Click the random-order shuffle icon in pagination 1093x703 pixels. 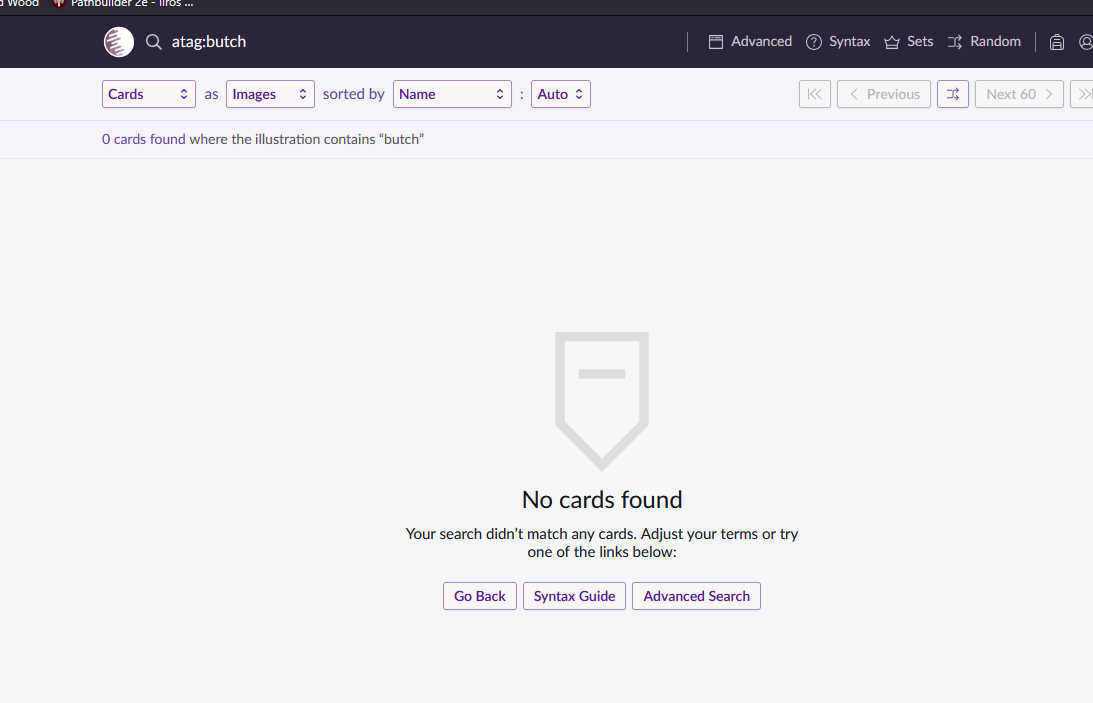(x=952, y=94)
